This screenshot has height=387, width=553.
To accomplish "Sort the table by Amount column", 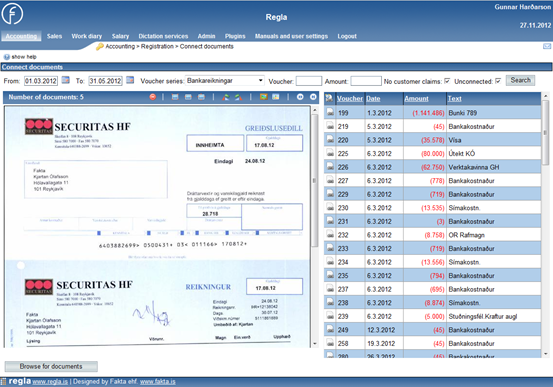I will pos(416,99).
